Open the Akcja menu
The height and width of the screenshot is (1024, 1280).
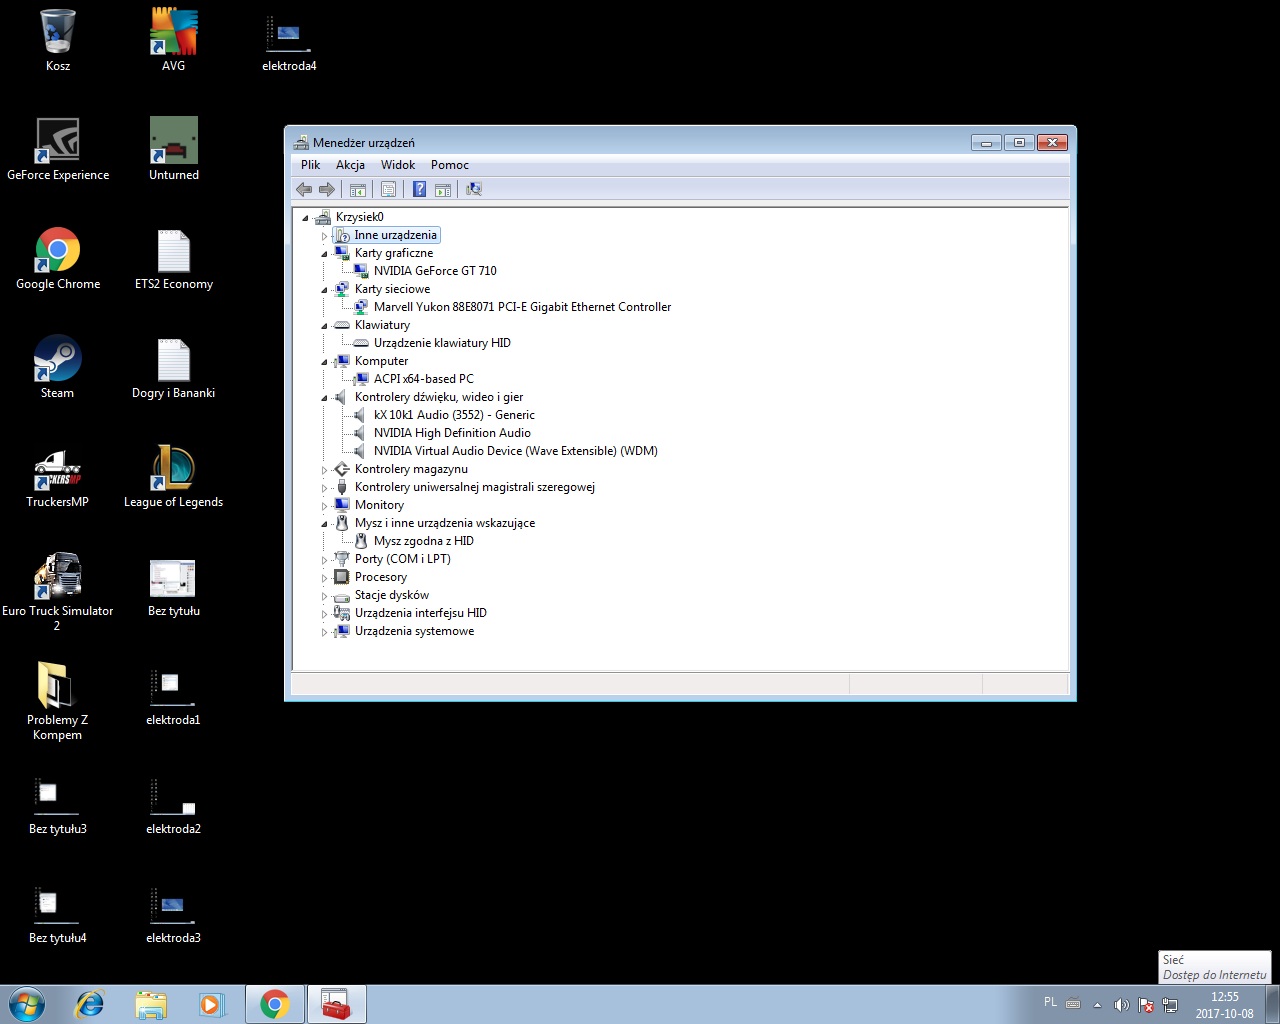[x=350, y=165]
